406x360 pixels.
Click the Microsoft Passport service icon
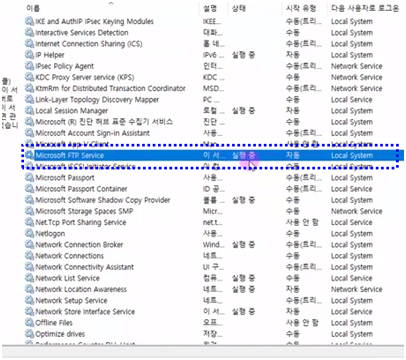click(x=29, y=178)
